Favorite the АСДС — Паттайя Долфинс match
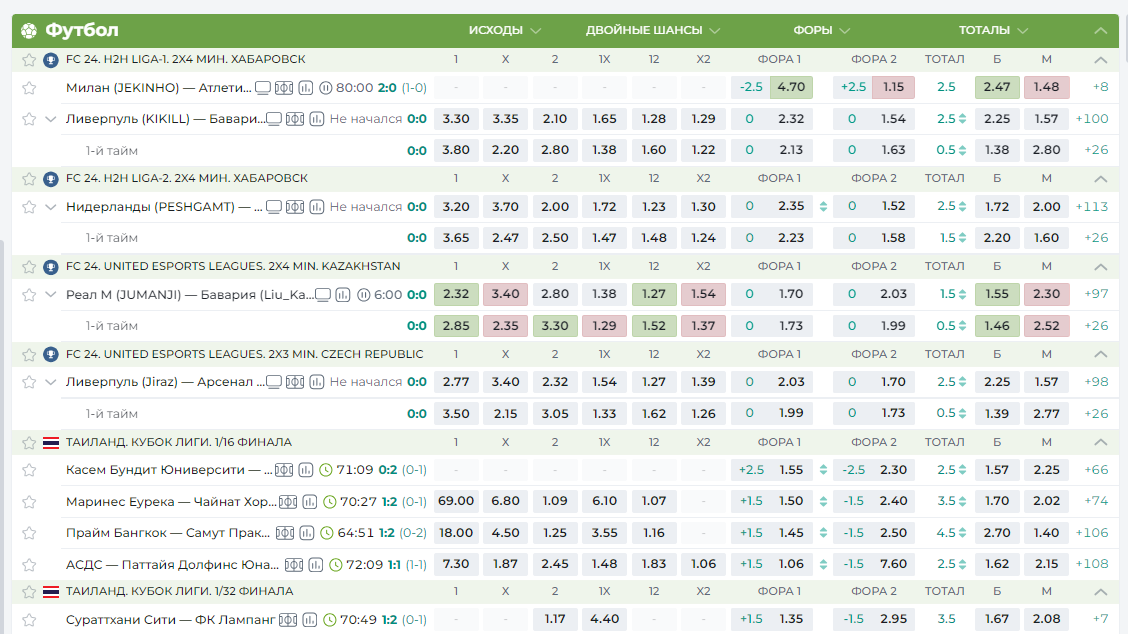 tap(29, 564)
